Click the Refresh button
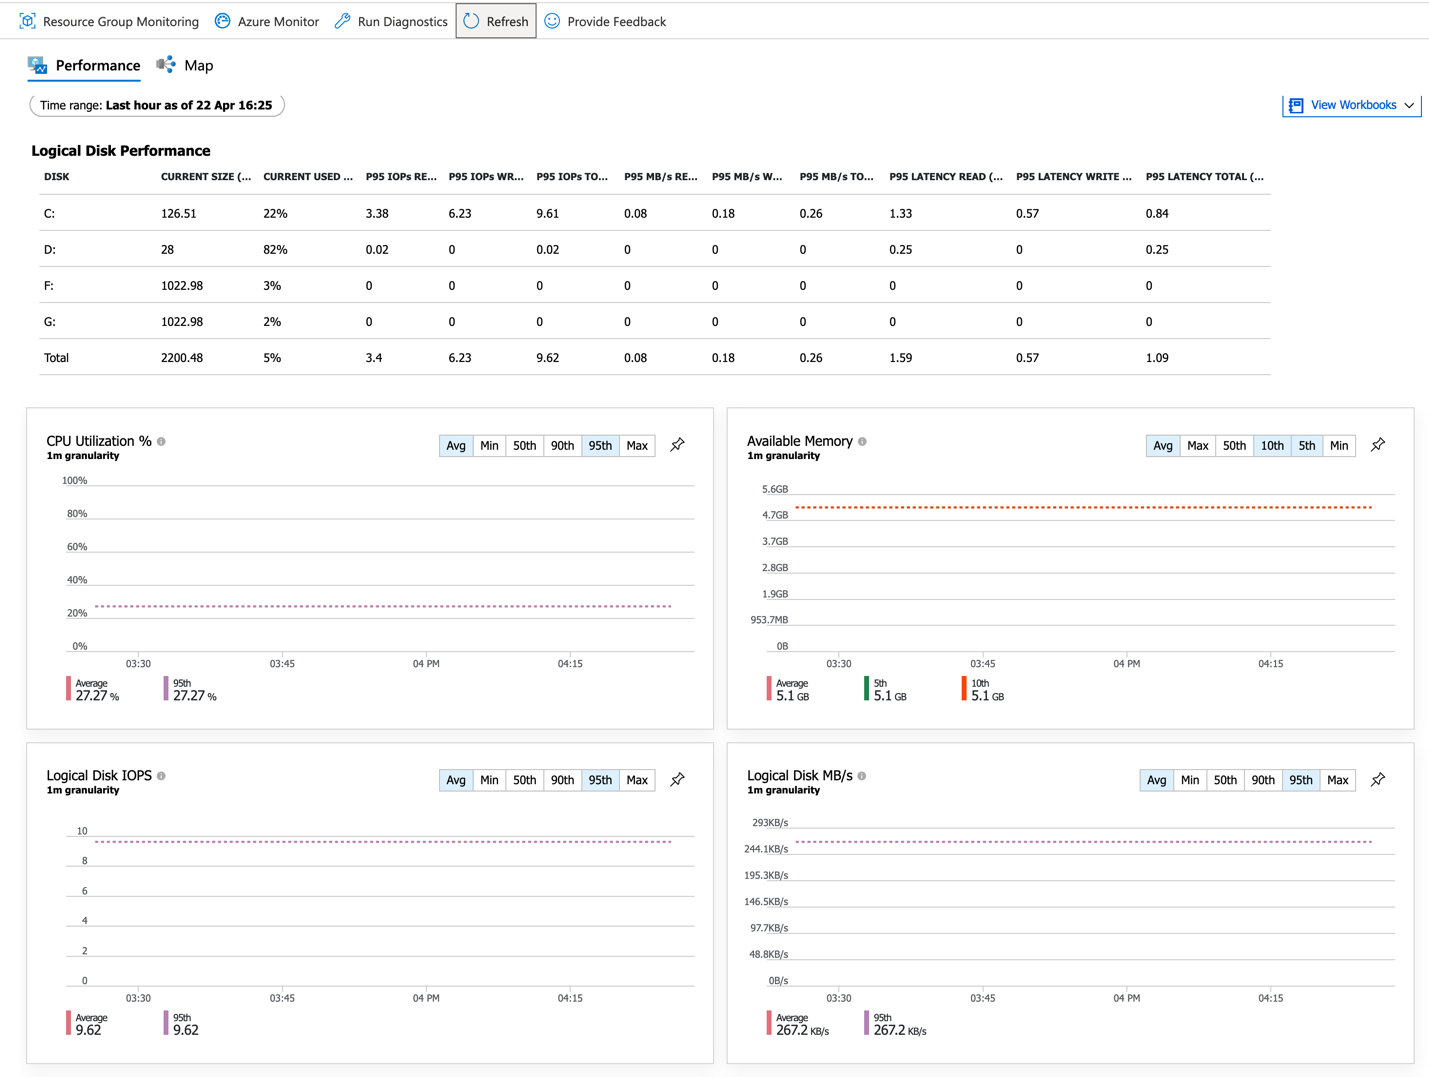Viewport: 1429px width, 1077px height. (496, 21)
